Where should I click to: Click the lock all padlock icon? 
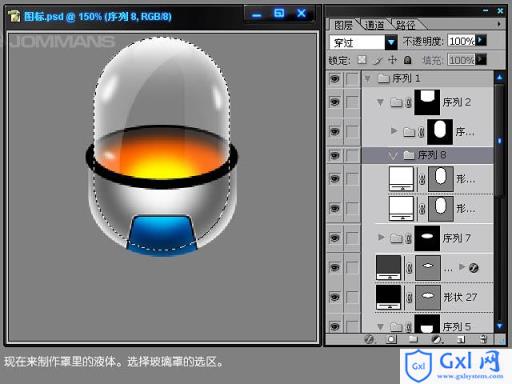pos(407,60)
